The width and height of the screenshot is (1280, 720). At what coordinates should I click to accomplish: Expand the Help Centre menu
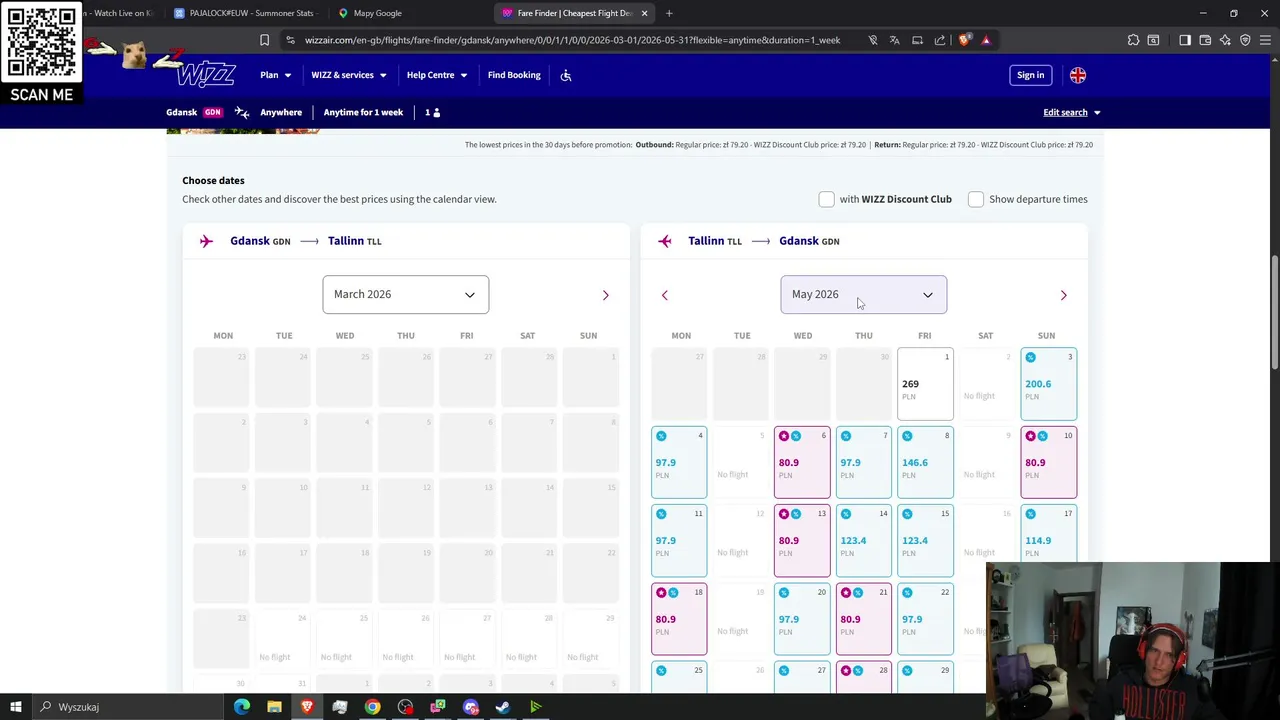(437, 75)
